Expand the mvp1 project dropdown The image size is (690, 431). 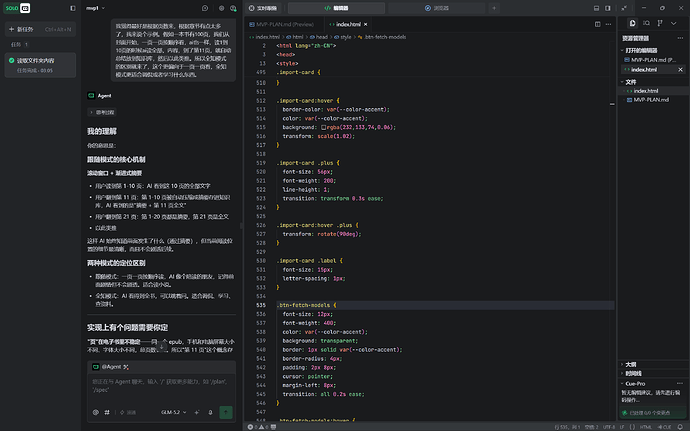(95, 8)
